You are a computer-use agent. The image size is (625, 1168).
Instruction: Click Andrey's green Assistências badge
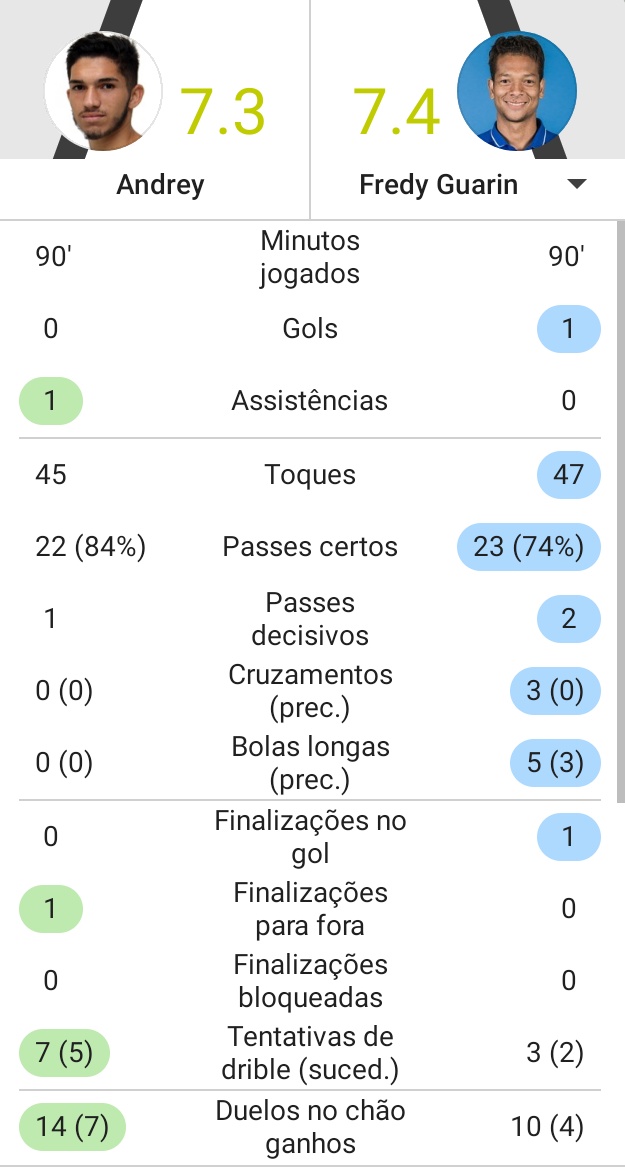click(x=51, y=401)
